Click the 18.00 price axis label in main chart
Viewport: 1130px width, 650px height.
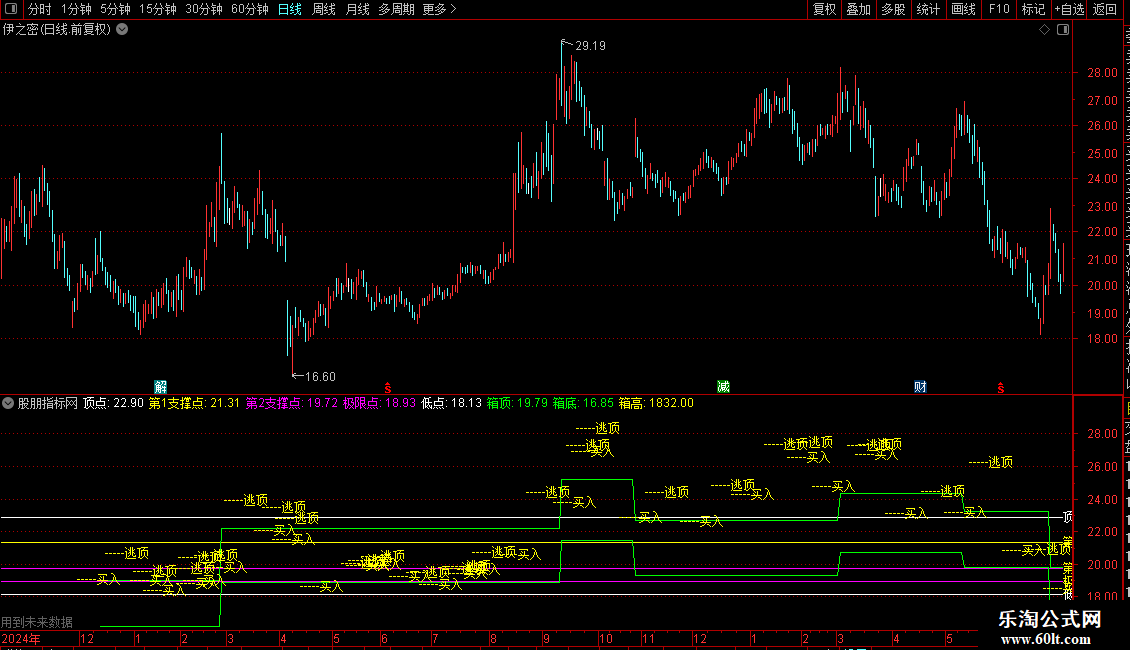coord(1103,339)
